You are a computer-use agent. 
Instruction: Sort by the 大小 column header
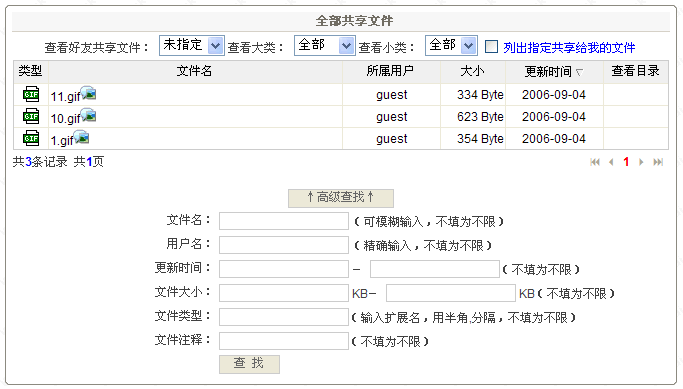[473, 71]
